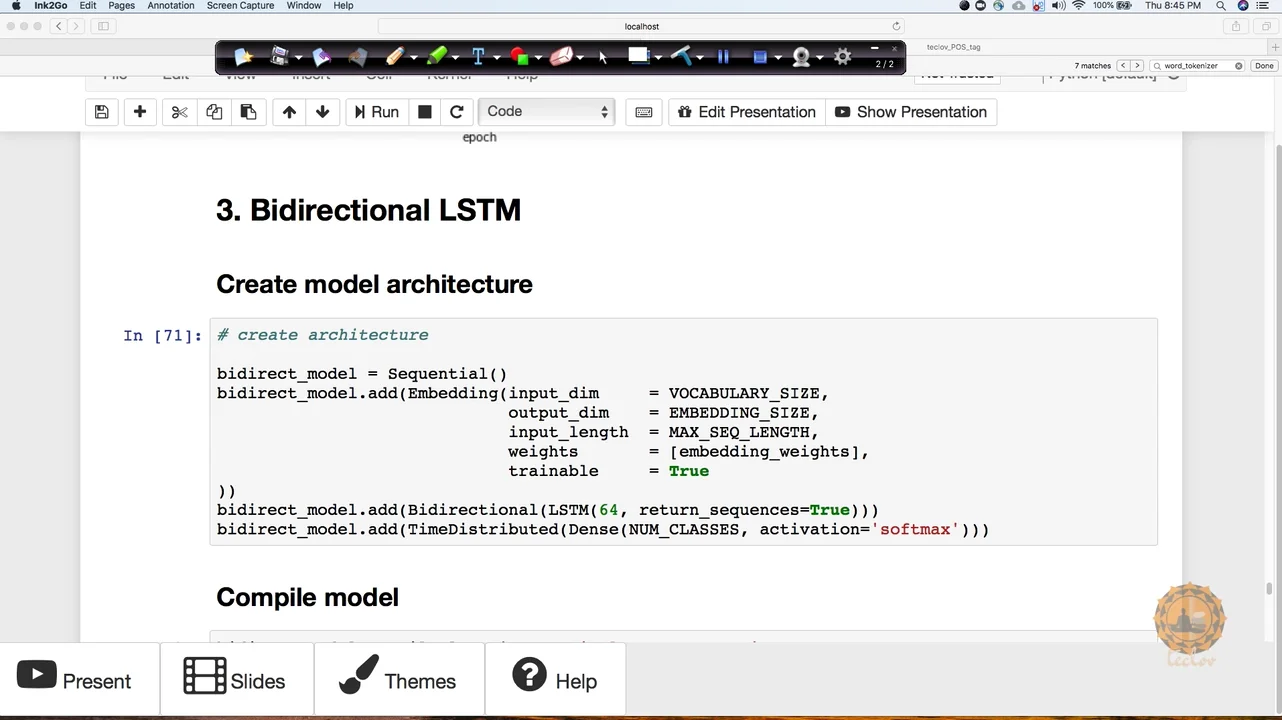Image resolution: width=1282 pixels, height=720 pixels.
Task: Open Ink2Go settings gear
Action: tap(843, 57)
